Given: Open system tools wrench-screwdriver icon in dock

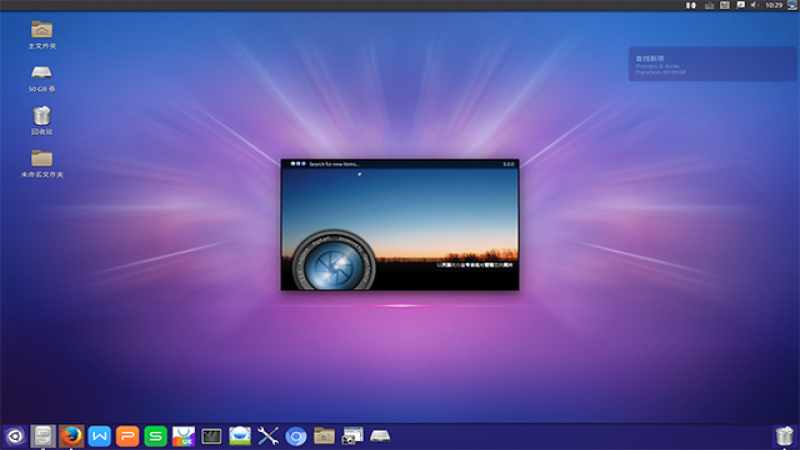Looking at the screenshot, I should 268,436.
